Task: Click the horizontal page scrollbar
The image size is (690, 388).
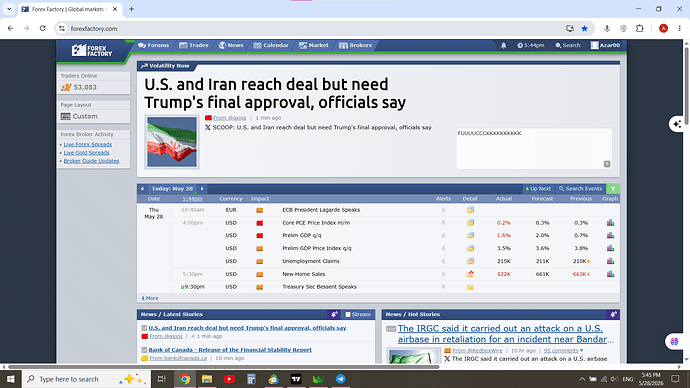Action: point(224,366)
